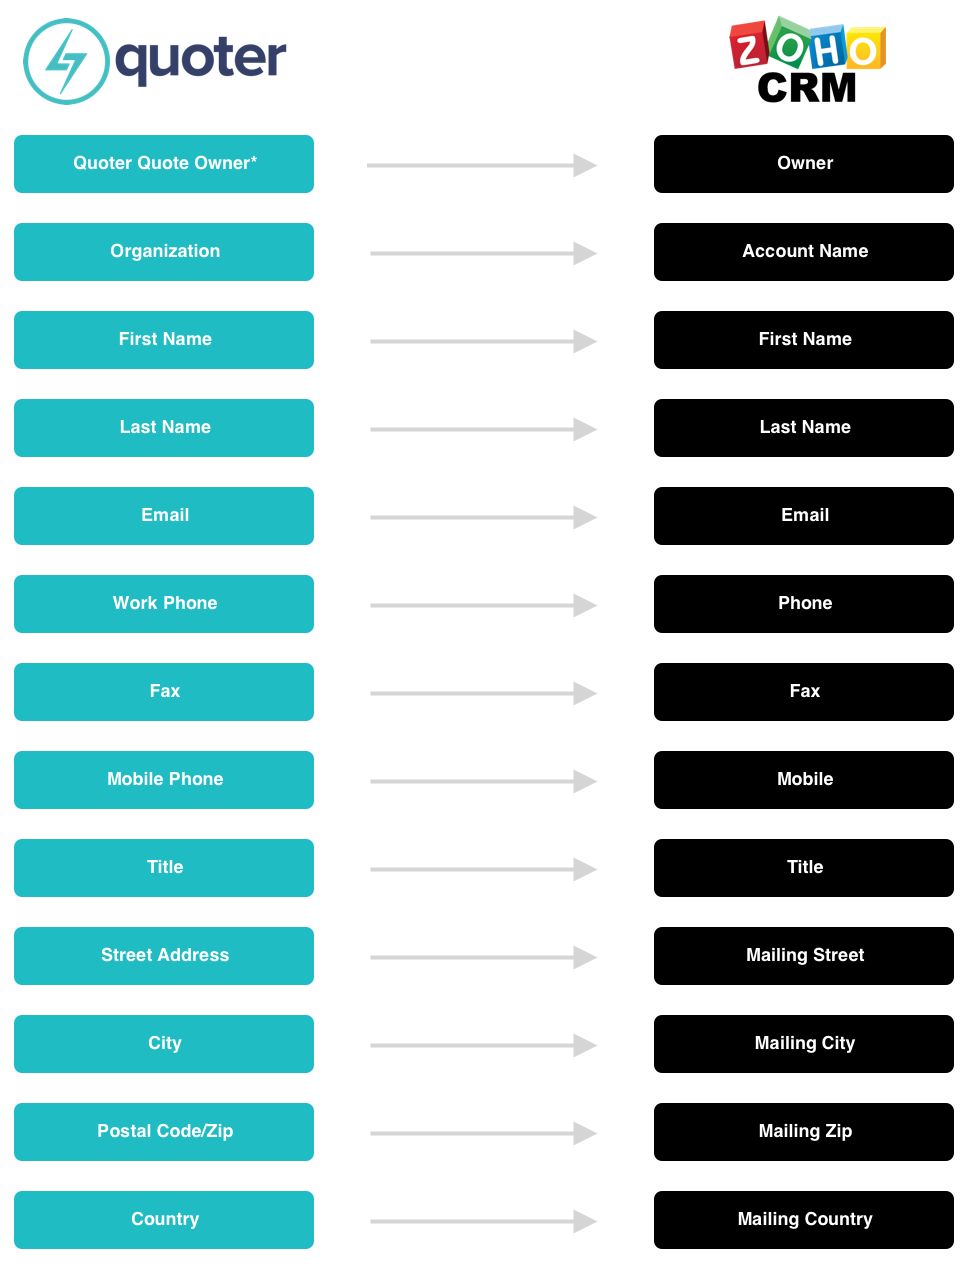Click the arrow from Work Phone to Phone
This screenshot has height=1277, width=970.
click(483, 605)
